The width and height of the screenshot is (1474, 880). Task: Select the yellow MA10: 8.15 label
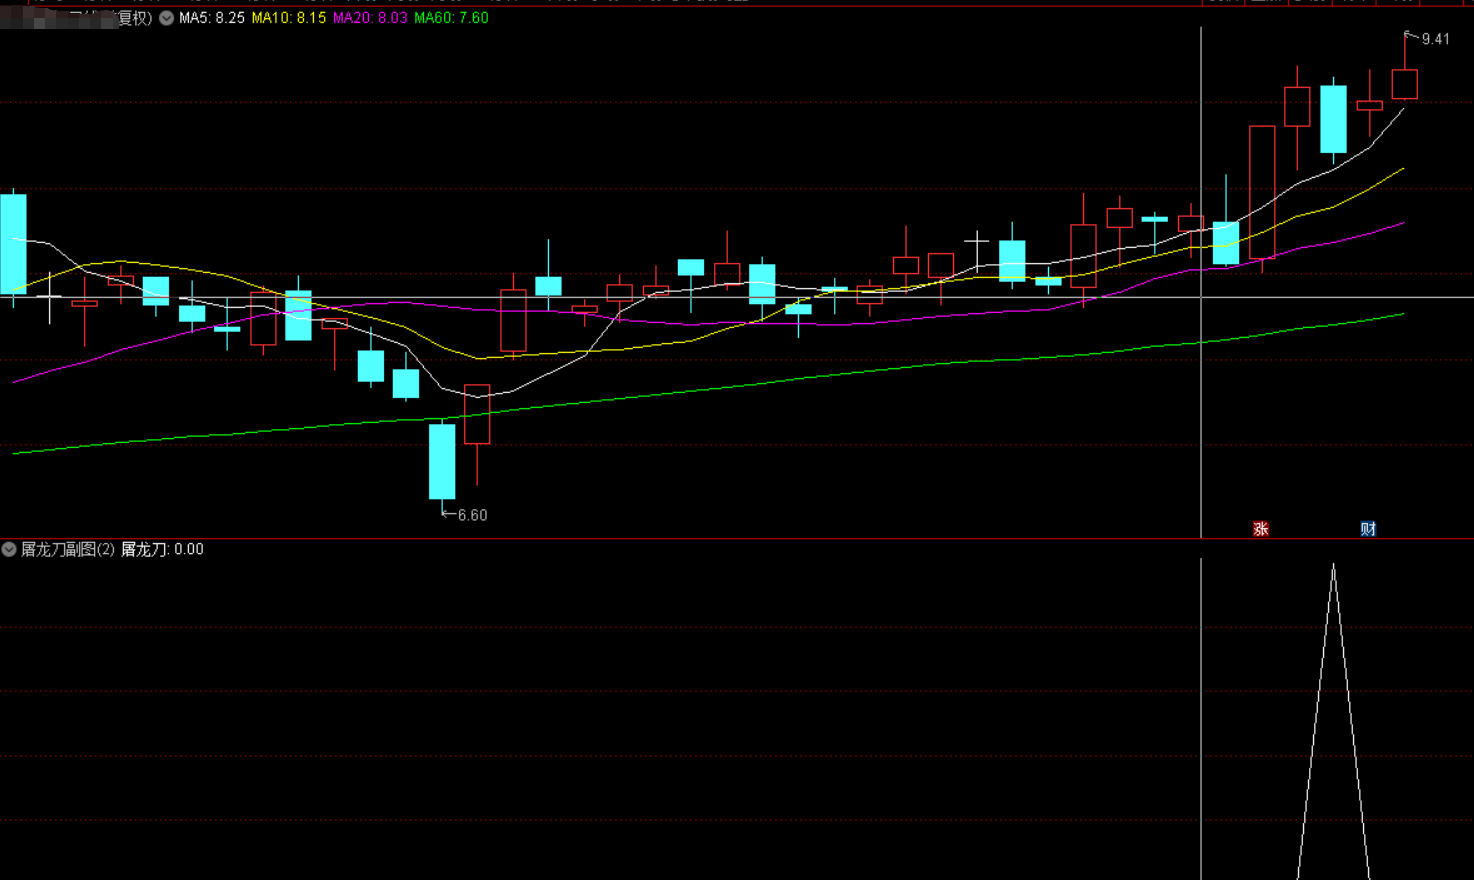coord(289,18)
